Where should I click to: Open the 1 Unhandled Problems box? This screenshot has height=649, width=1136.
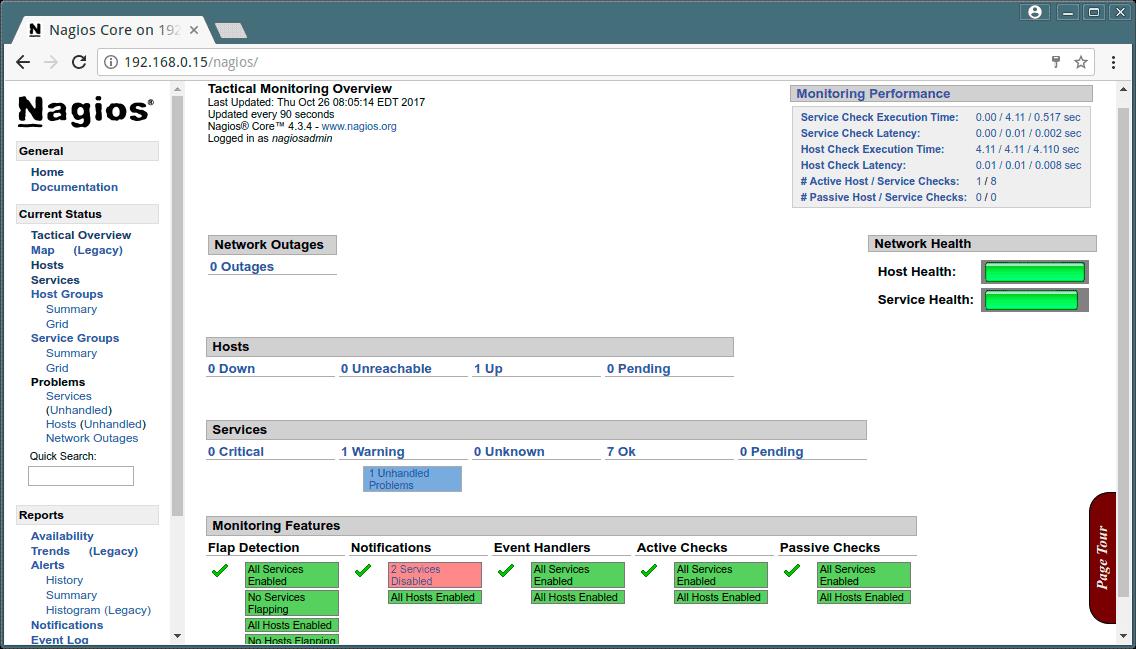coord(411,478)
